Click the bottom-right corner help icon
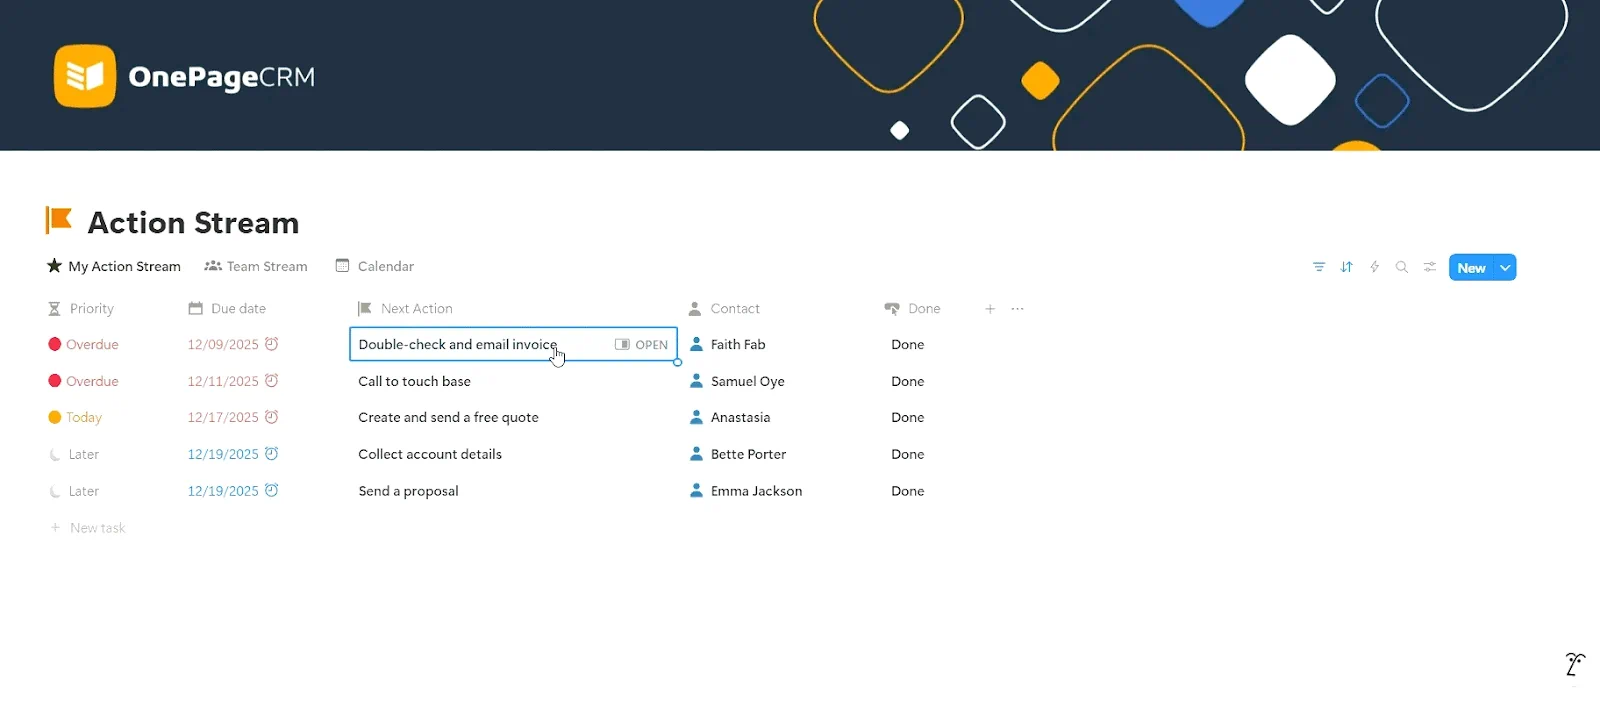 pos(1575,664)
